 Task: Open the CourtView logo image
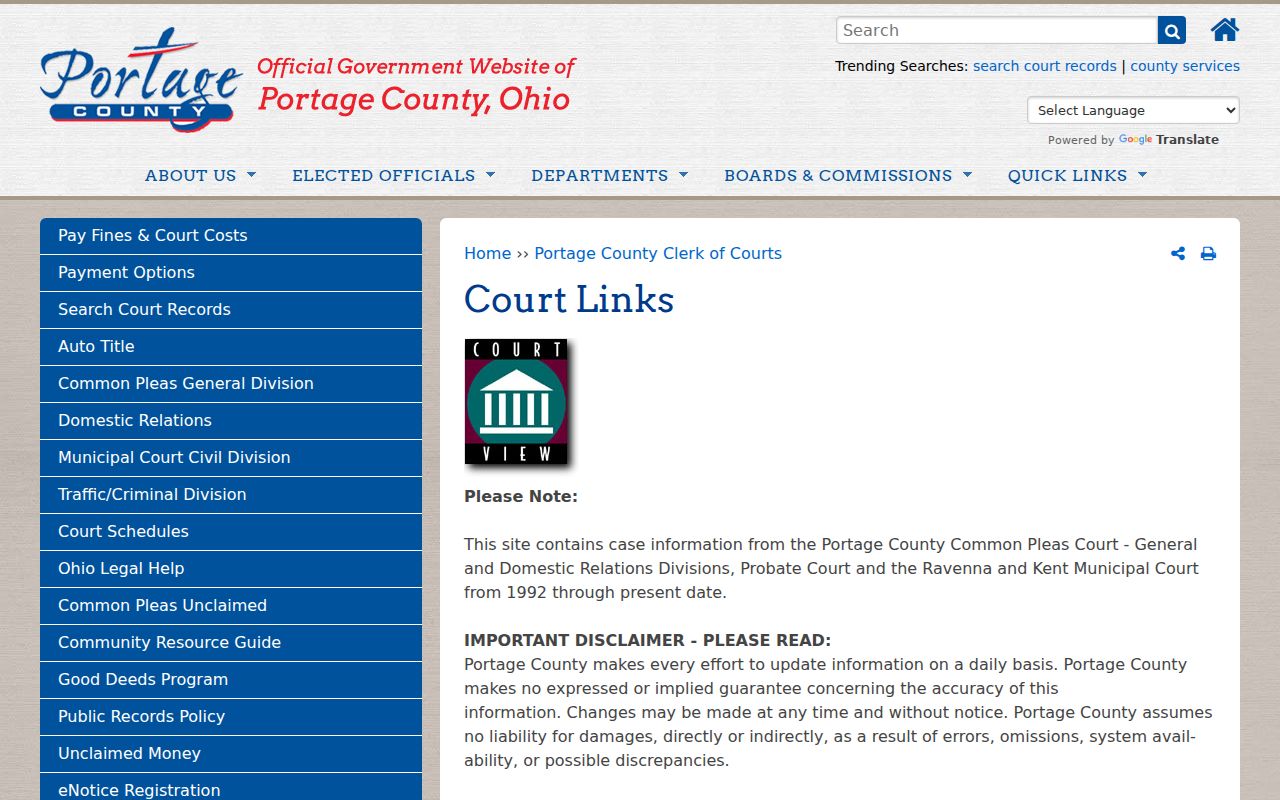point(519,404)
